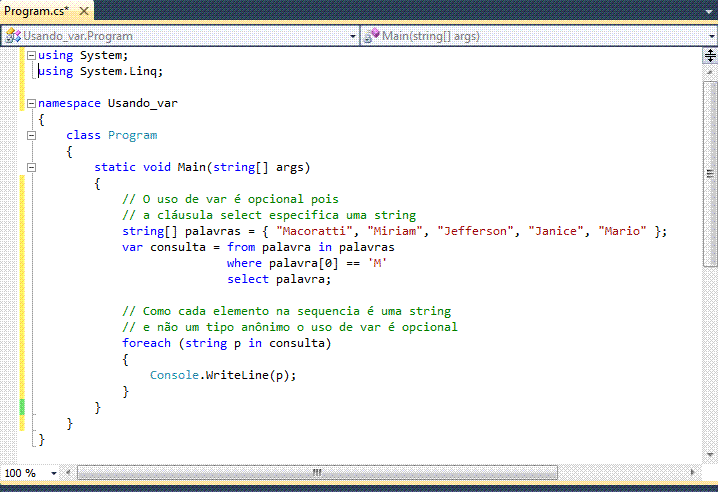718x492 pixels.
Task: Click the "Macoratti" string literal
Action: click(x=321, y=231)
